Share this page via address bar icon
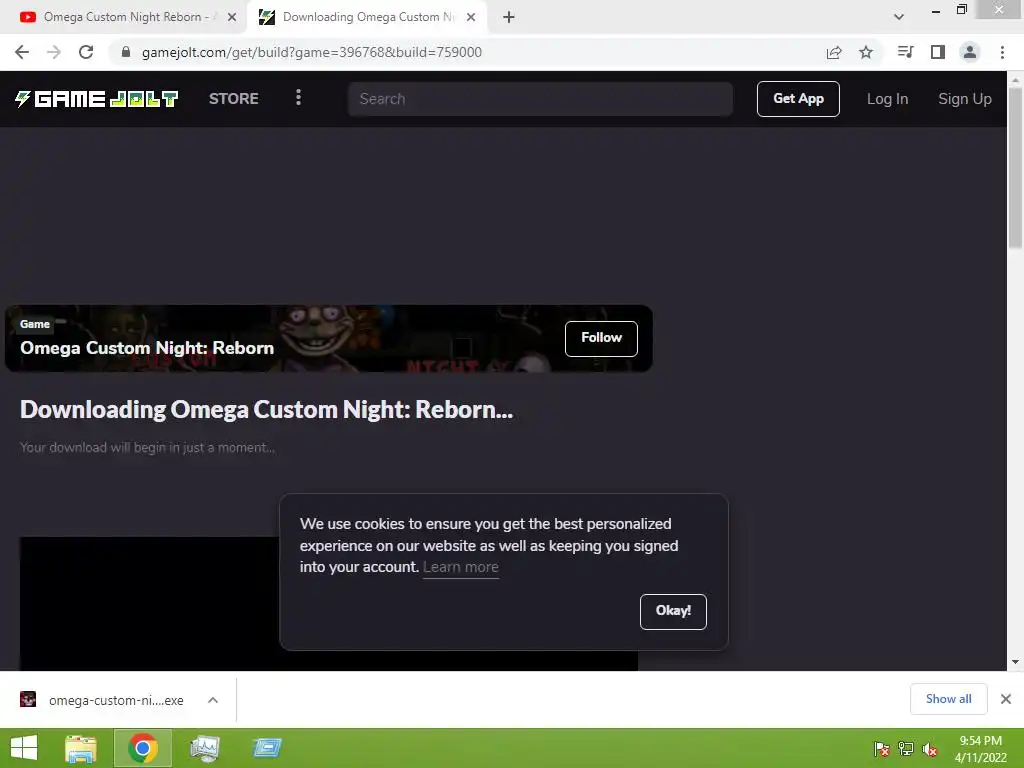Viewport: 1024px width, 768px height. tap(834, 52)
